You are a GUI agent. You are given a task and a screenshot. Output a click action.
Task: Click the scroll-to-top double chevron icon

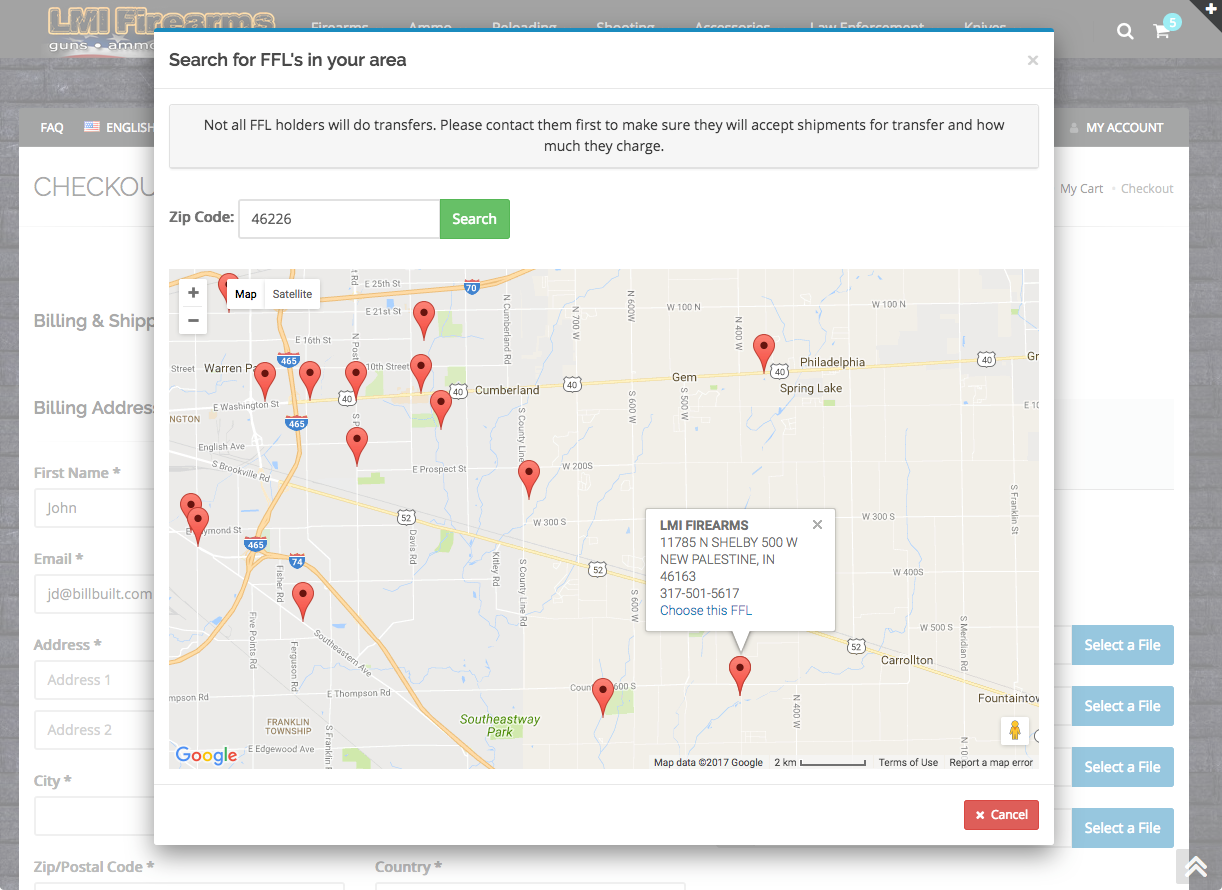(1196, 866)
